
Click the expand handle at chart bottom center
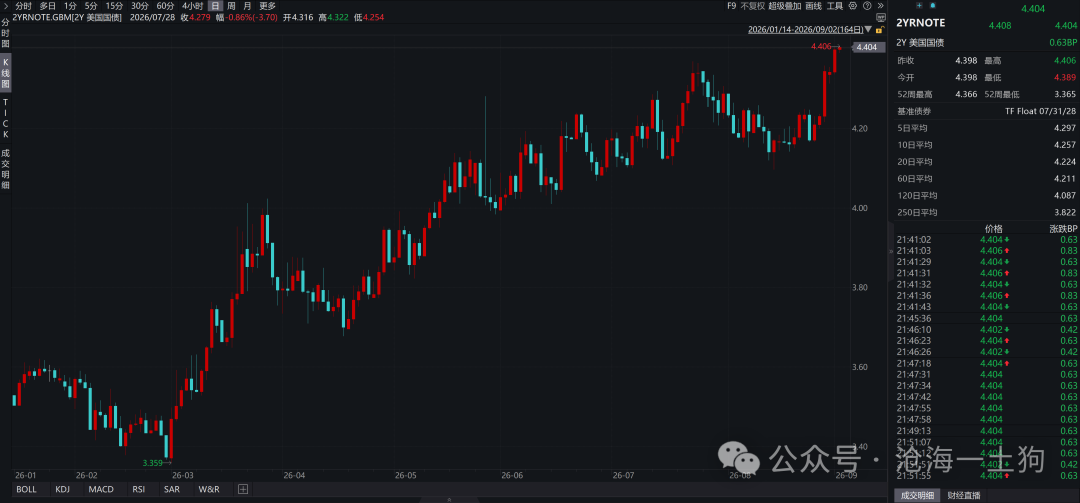pyautogui.click(x=449, y=500)
